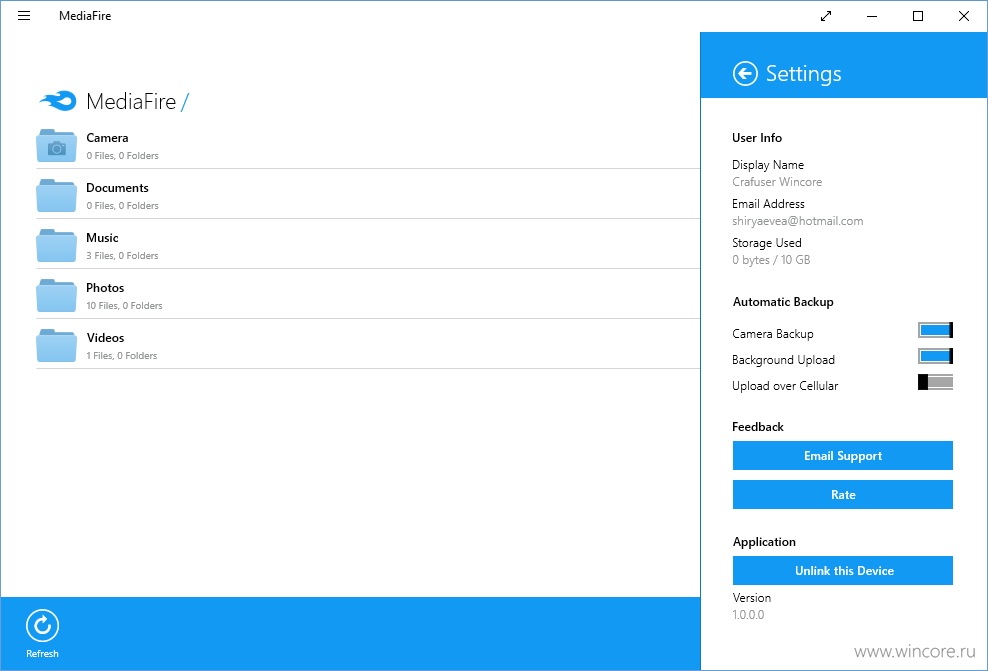Click '3 Files, 0 Folders' under Music
This screenshot has width=988, height=671.
122,255
